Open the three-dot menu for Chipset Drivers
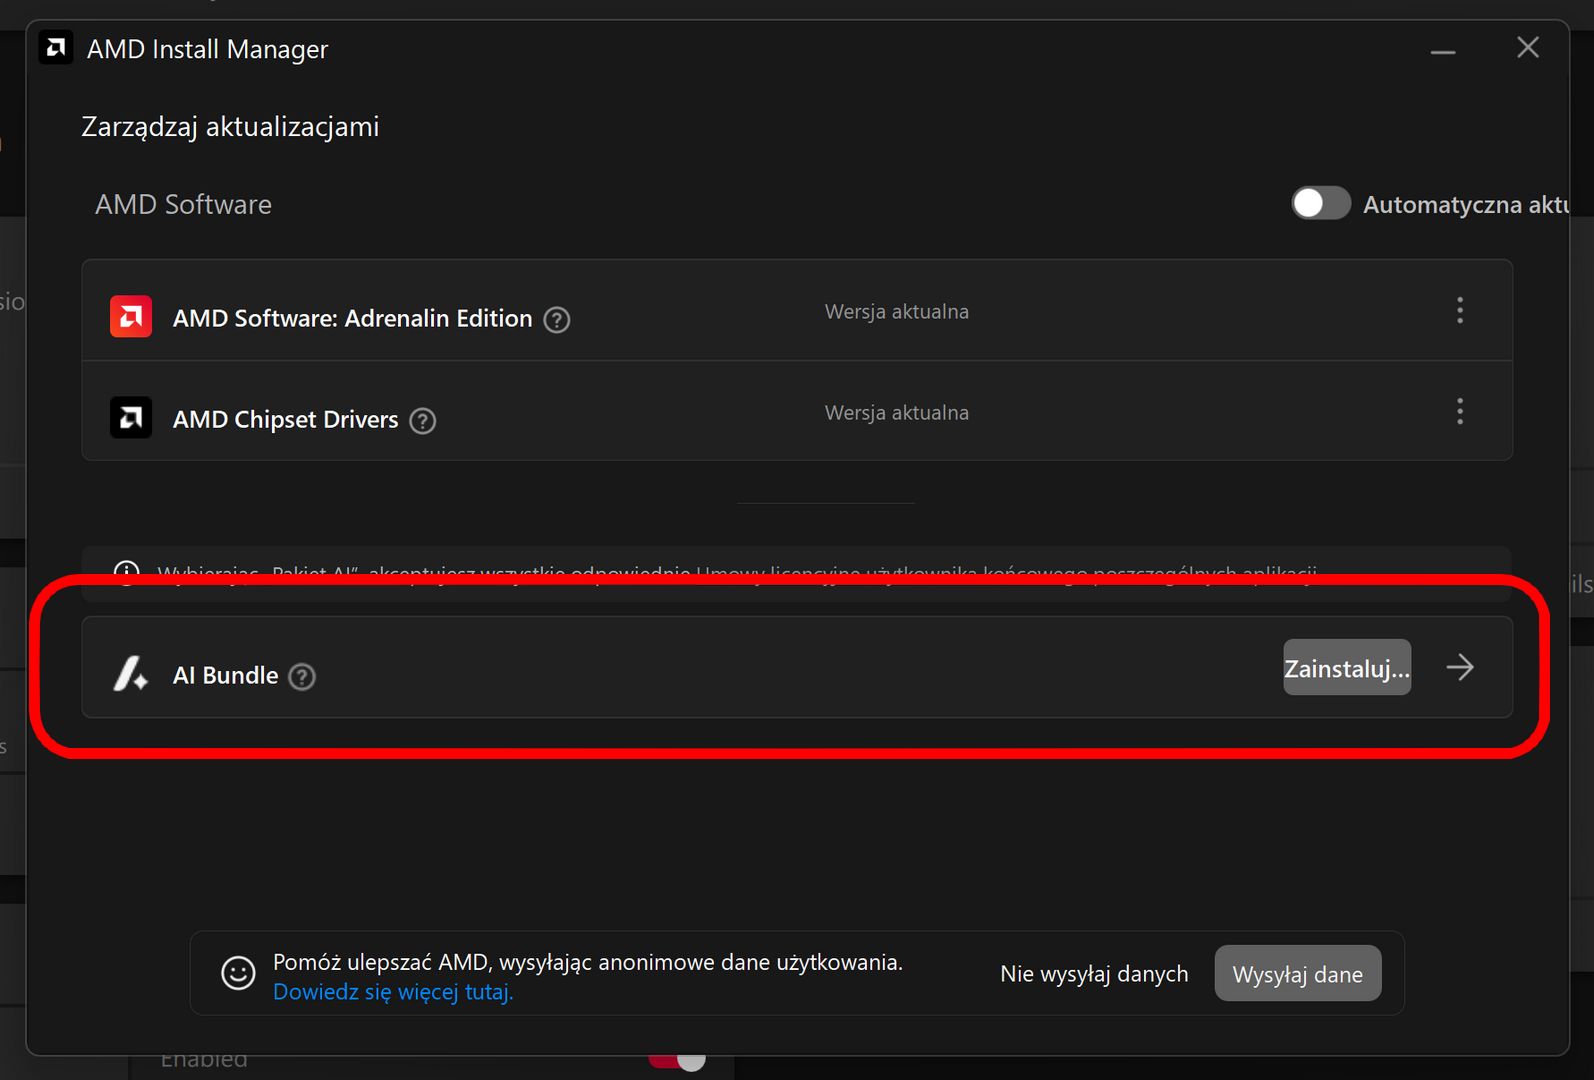Viewport: 1594px width, 1080px height. point(1460,411)
